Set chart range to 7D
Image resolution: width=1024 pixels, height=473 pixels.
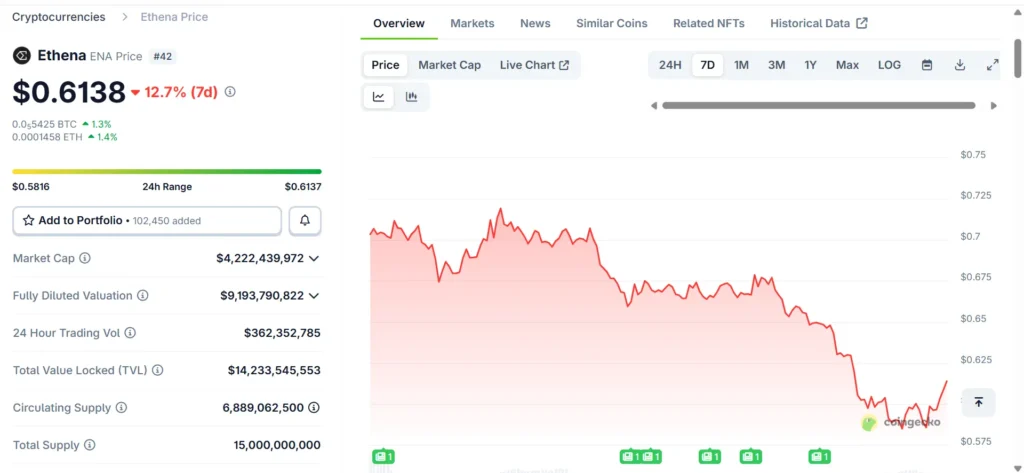(x=707, y=65)
